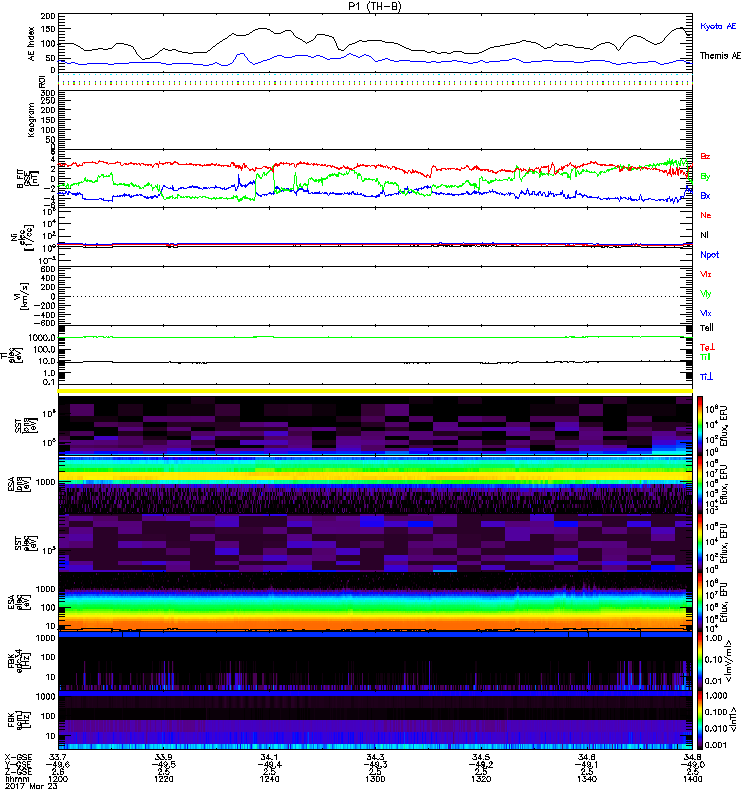Select the blue Bx legend label
This screenshot has height=800, width=750.
(705, 195)
